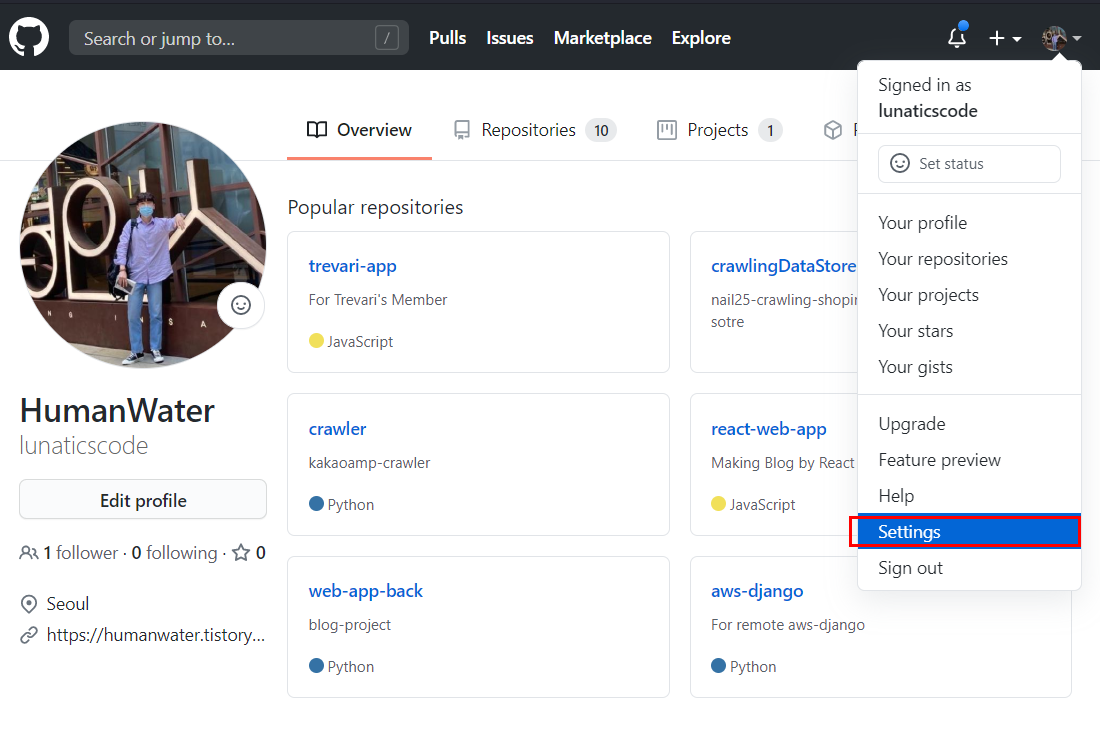This screenshot has height=737, width=1100.
Task: Switch to the Projects tab
Action: coord(720,130)
